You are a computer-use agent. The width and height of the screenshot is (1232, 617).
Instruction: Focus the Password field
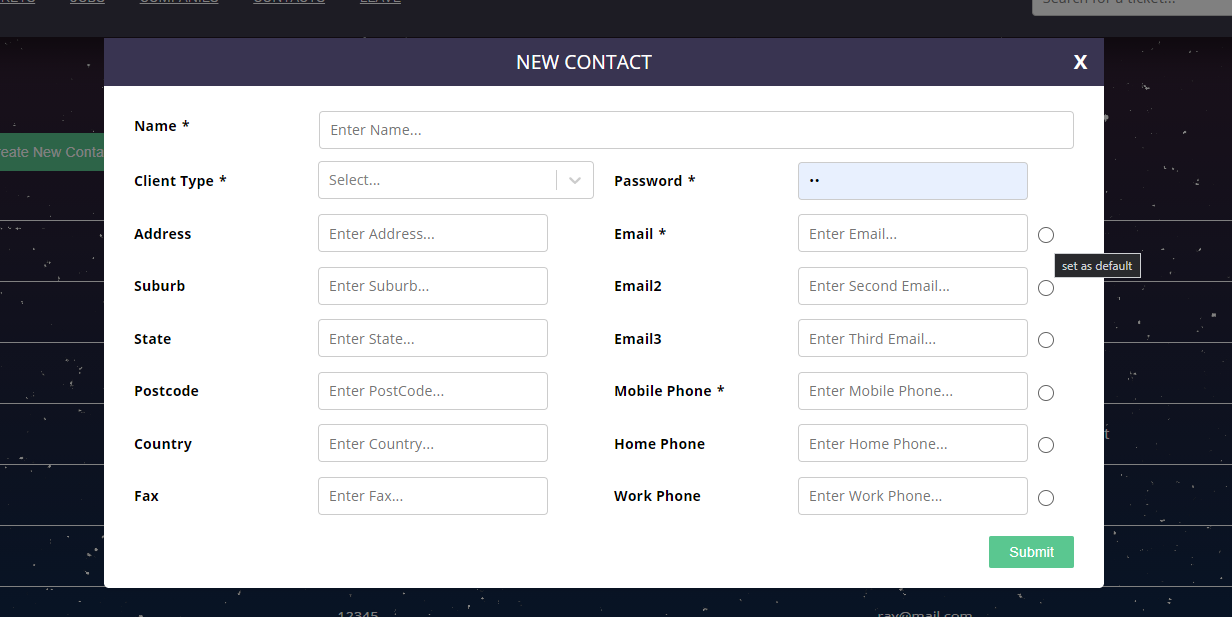[x=912, y=181]
